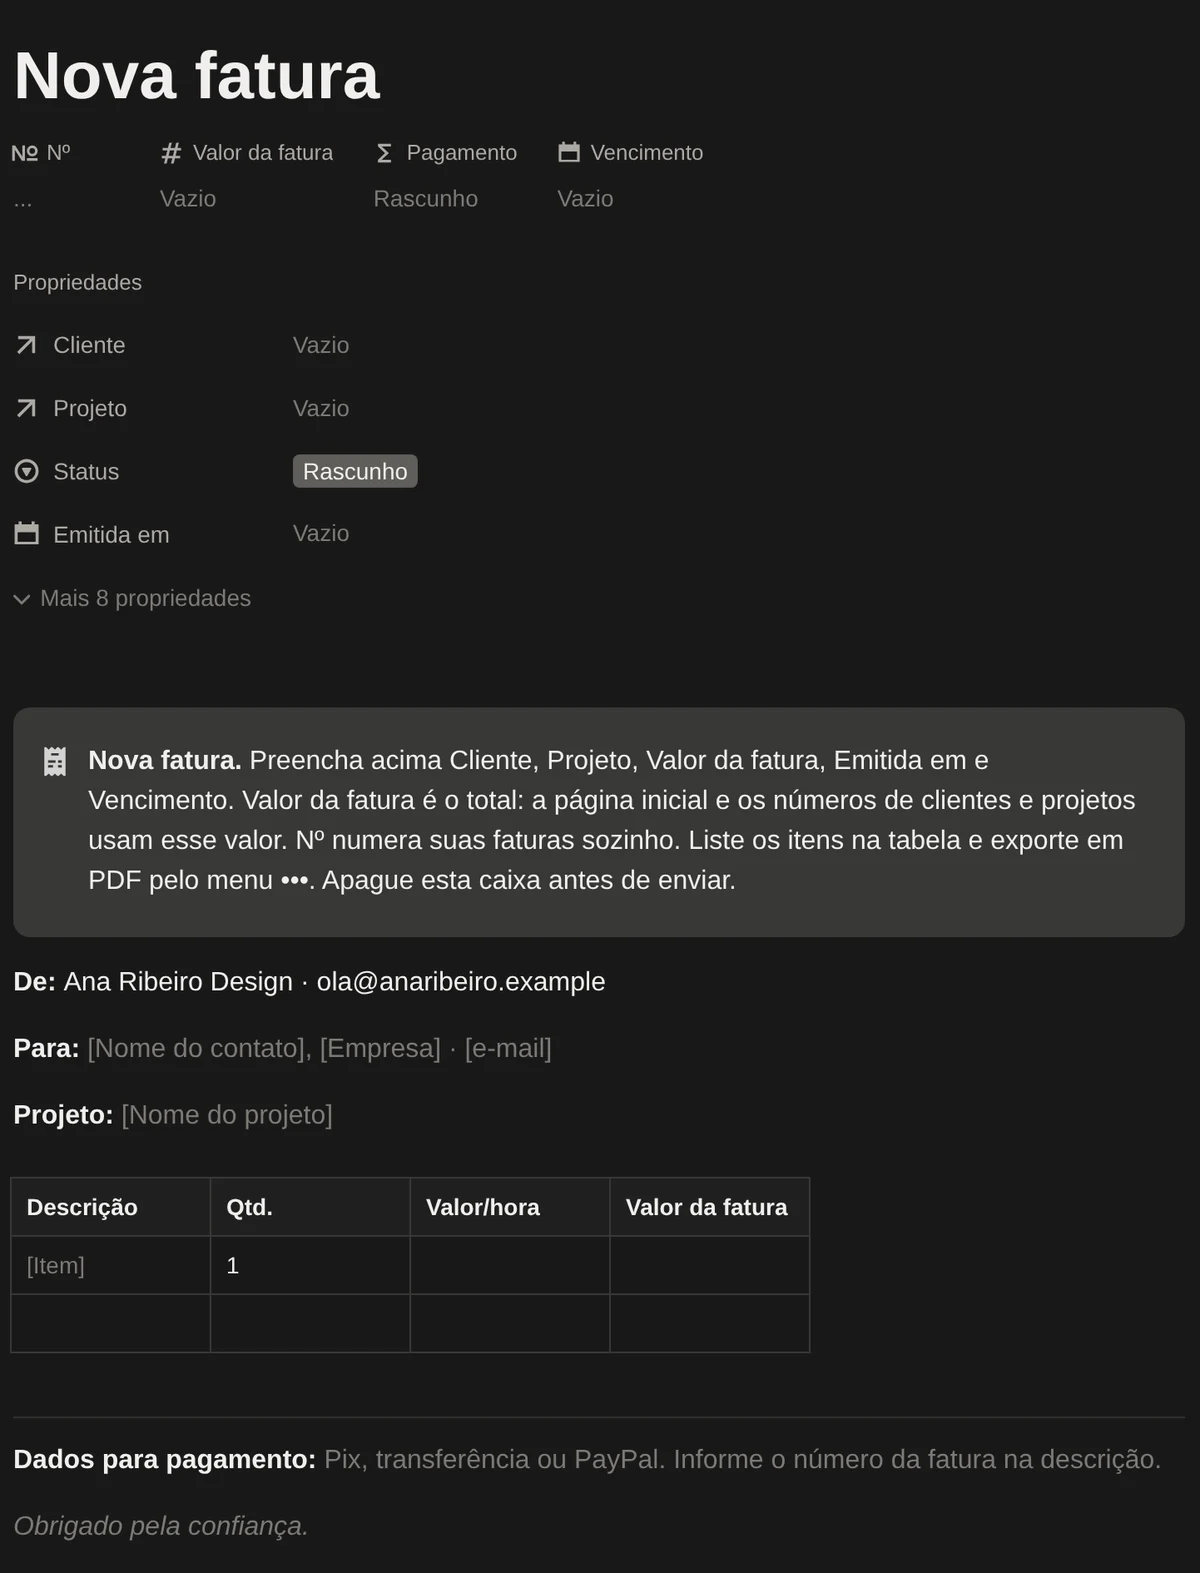Click the Projeto property label in the properties list
The image size is (1200, 1573).
tap(90, 408)
